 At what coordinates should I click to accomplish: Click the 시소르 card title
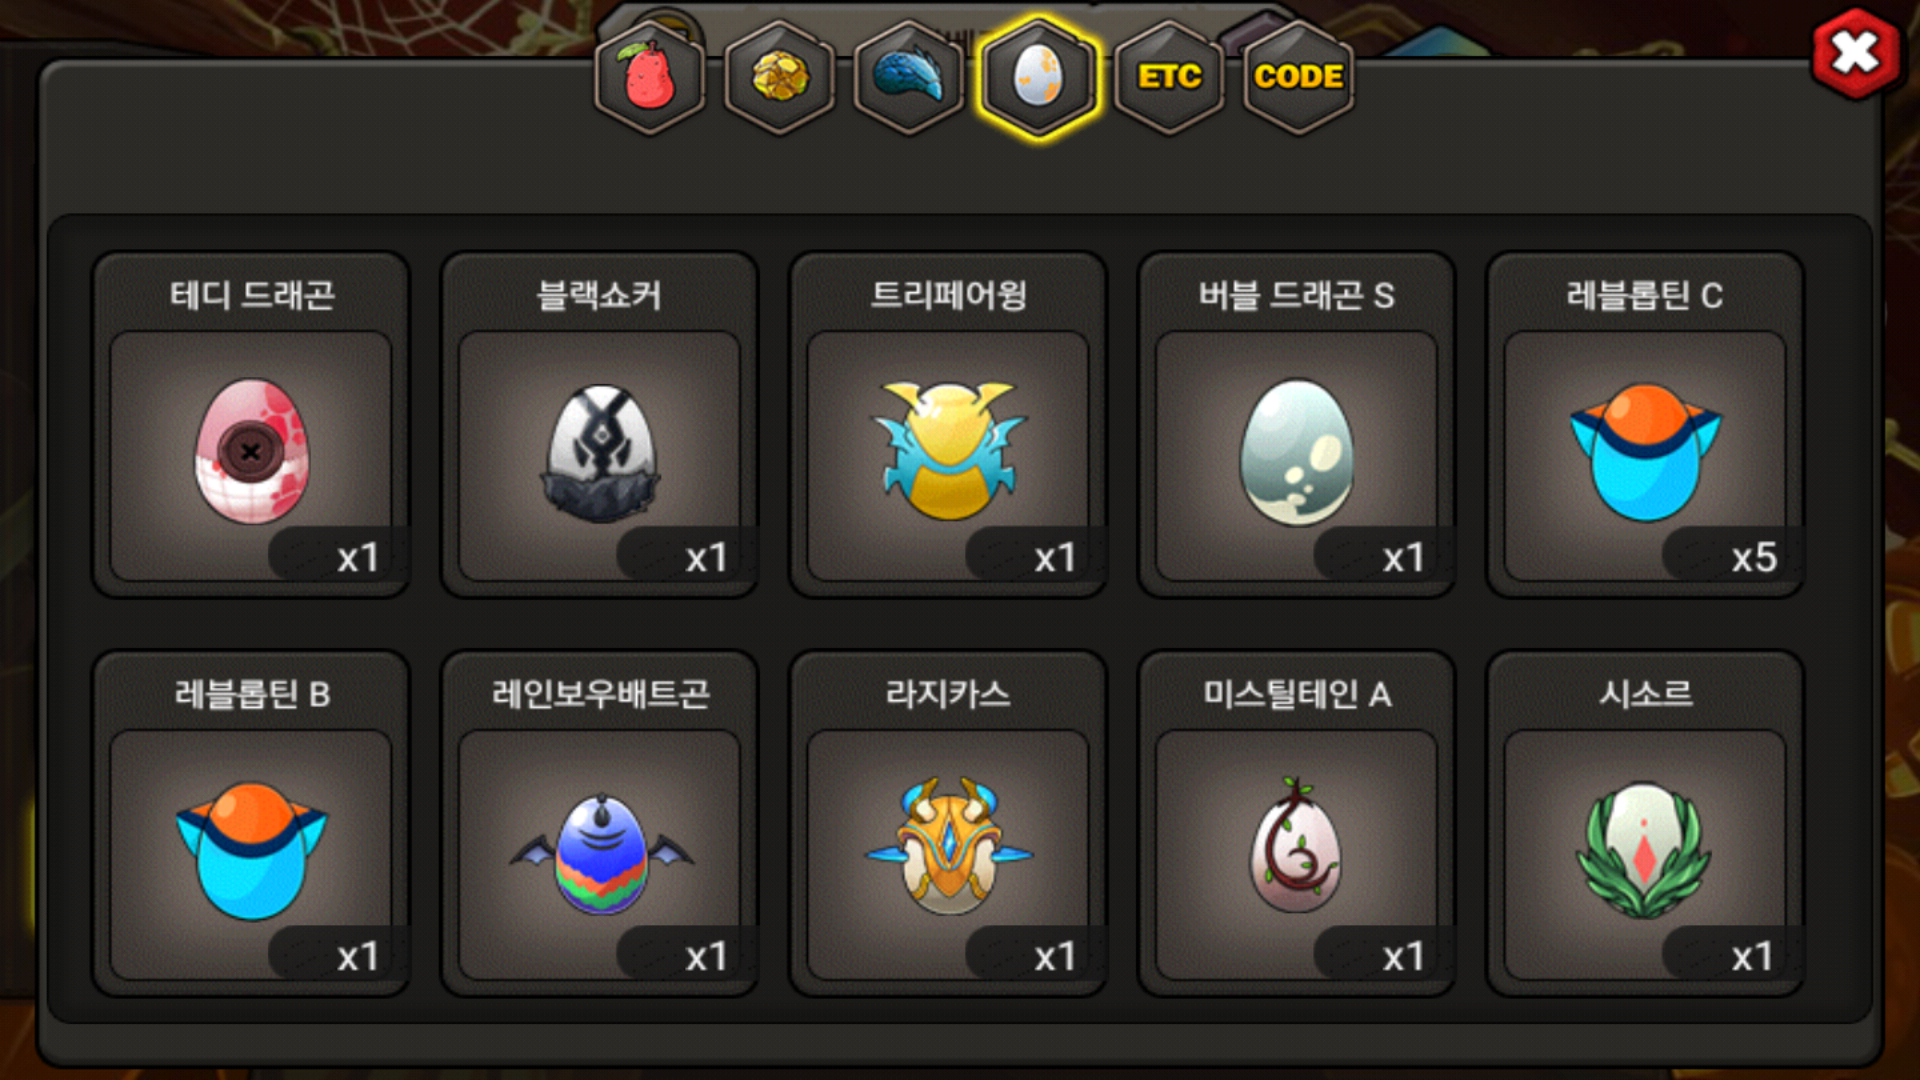pyautogui.click(x=1645, y=694)
